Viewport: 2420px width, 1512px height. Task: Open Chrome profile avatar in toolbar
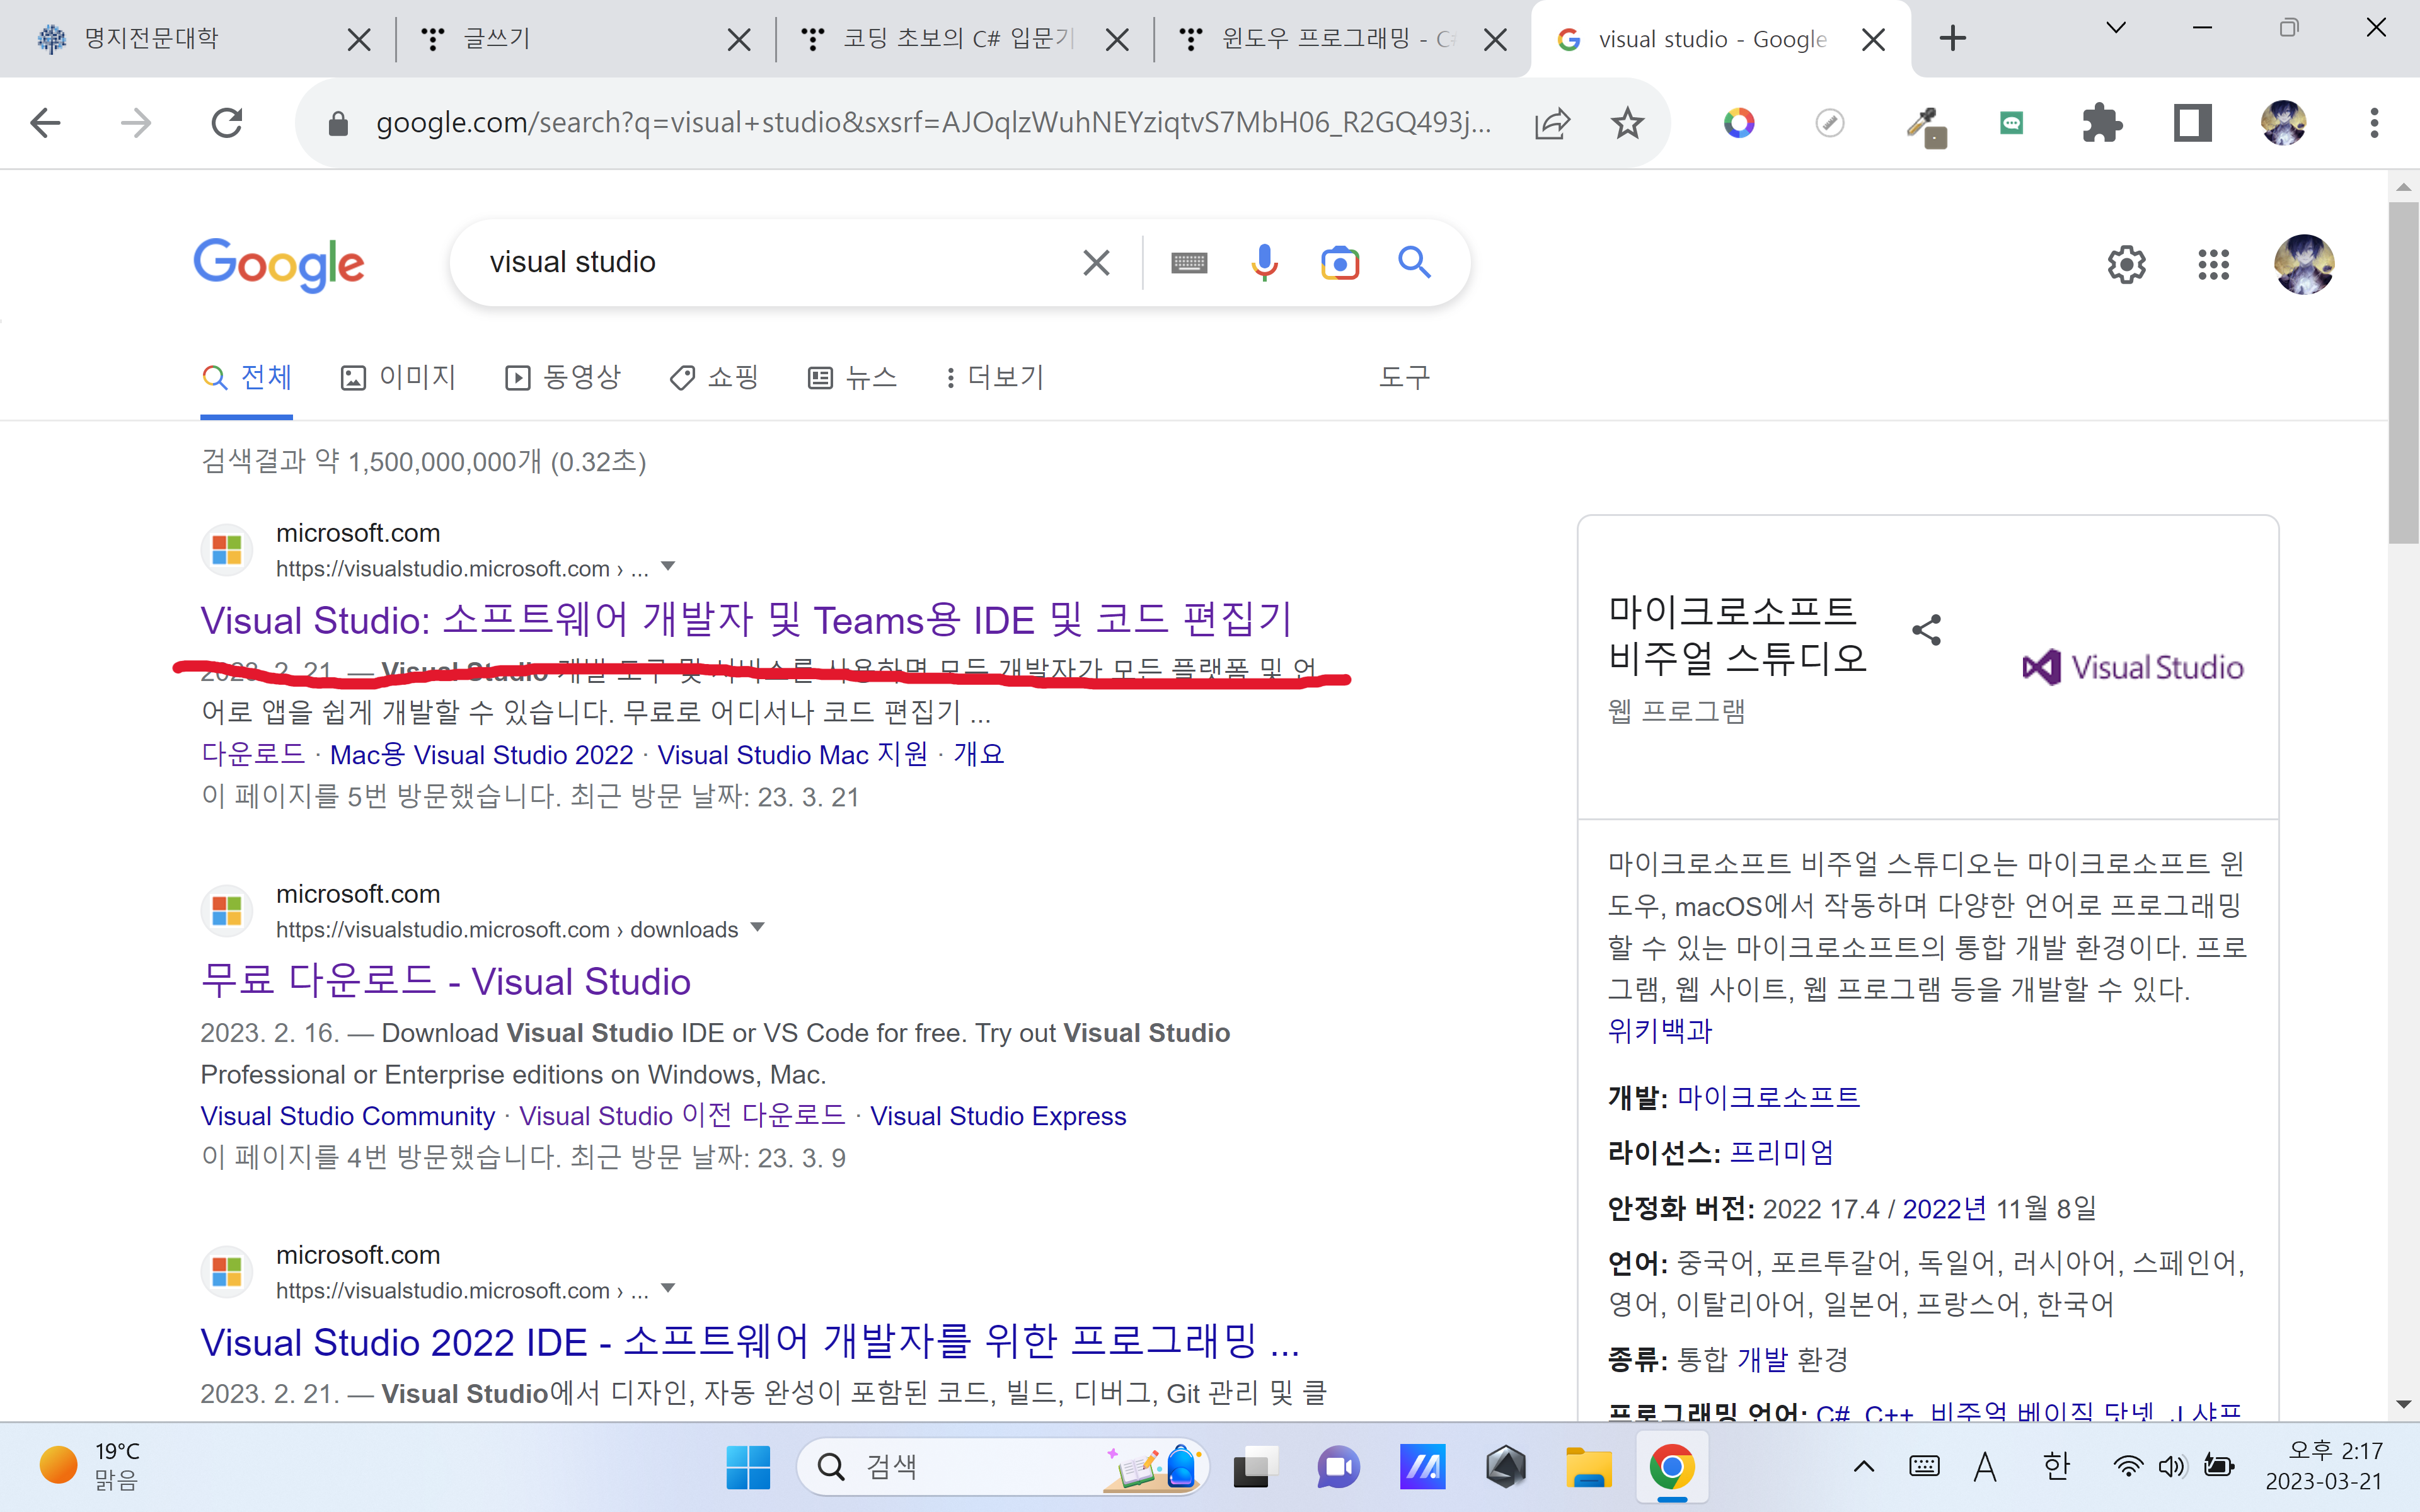[x=2283, y=123]
